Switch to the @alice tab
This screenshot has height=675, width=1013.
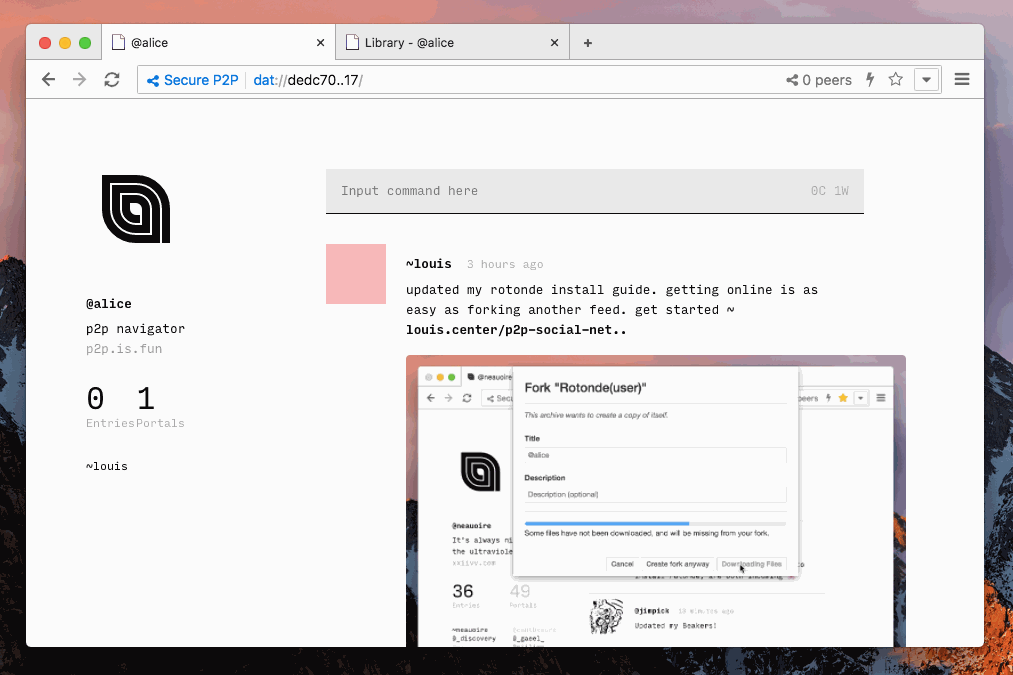point(218,43)
